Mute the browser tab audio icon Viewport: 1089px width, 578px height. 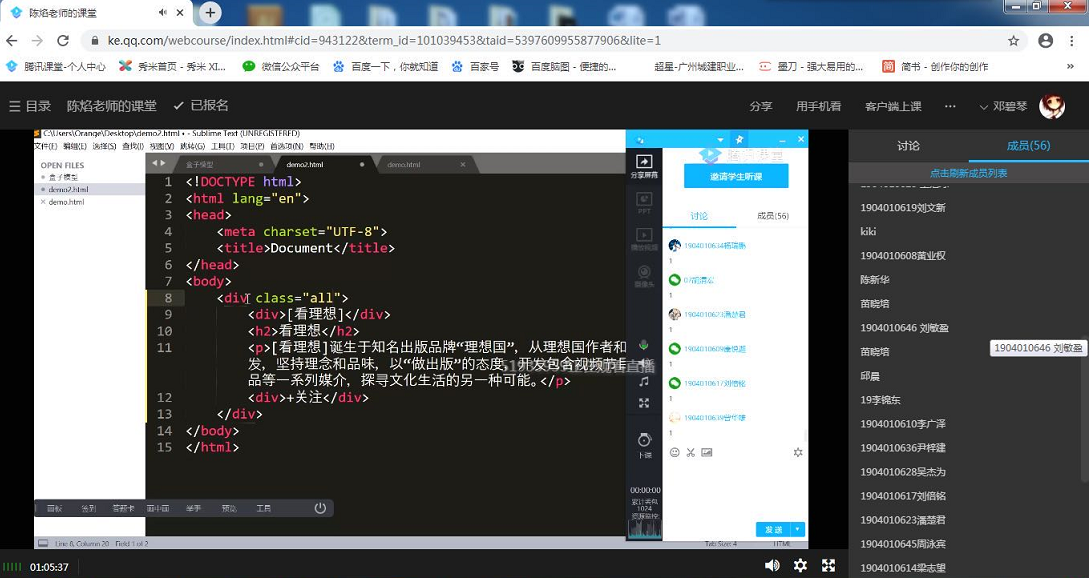coord(164,13)
